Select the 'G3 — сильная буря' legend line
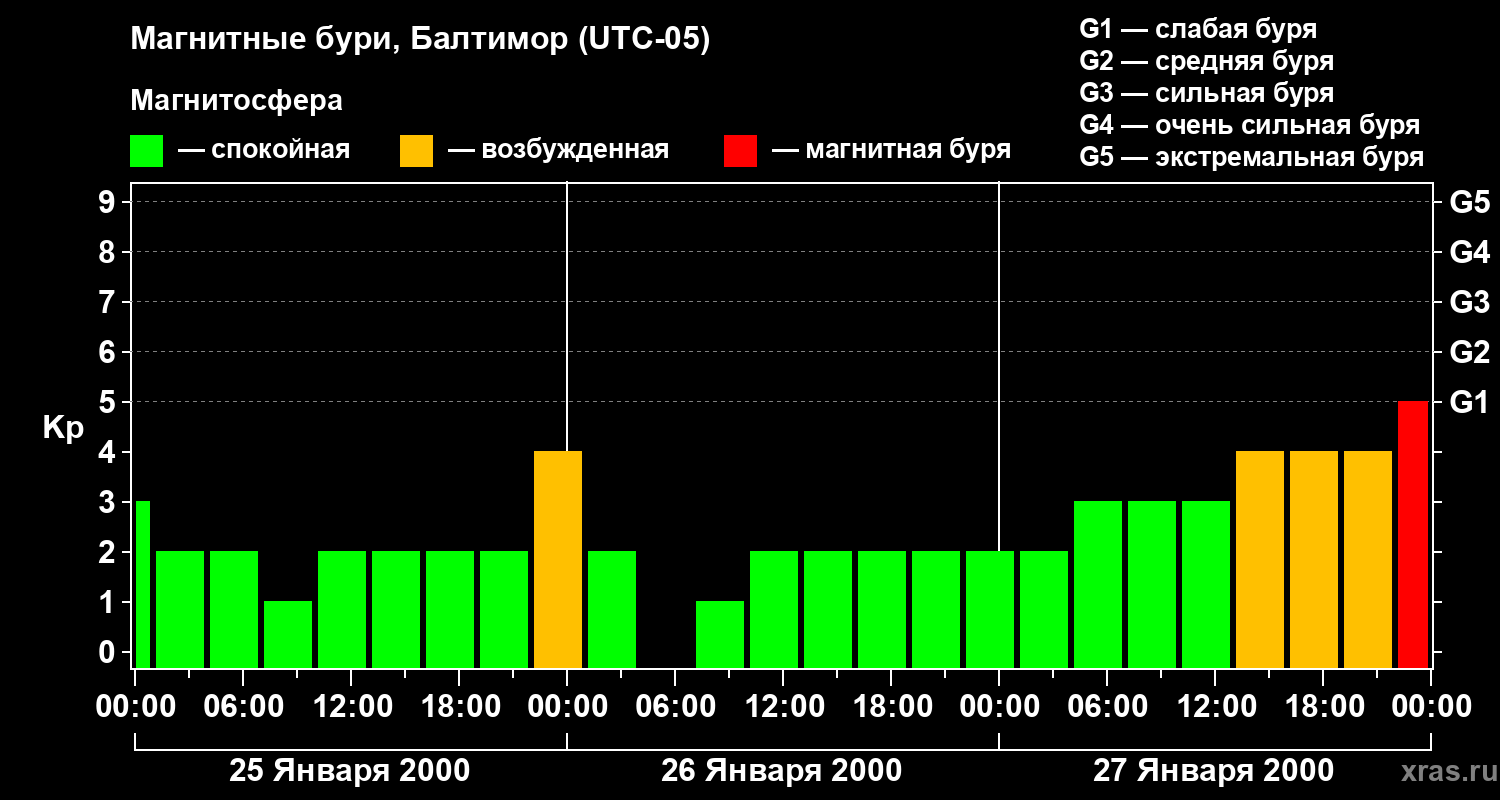This screenshot has width=1500, height=800. tap(1207, 93)
